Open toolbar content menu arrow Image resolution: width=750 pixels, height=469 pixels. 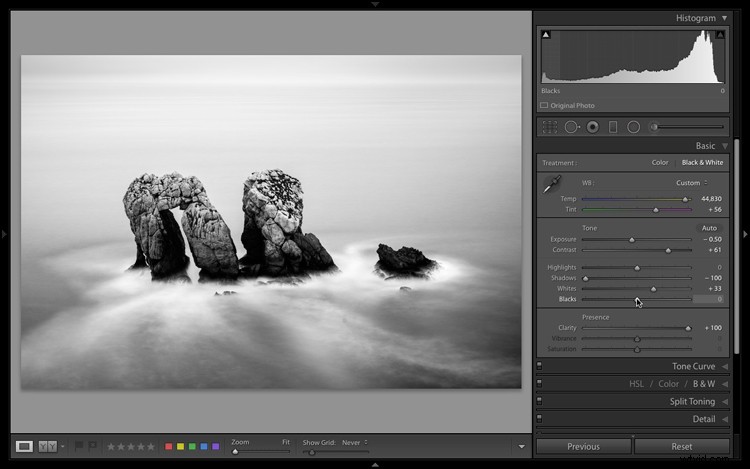click(x=521, y=447)
